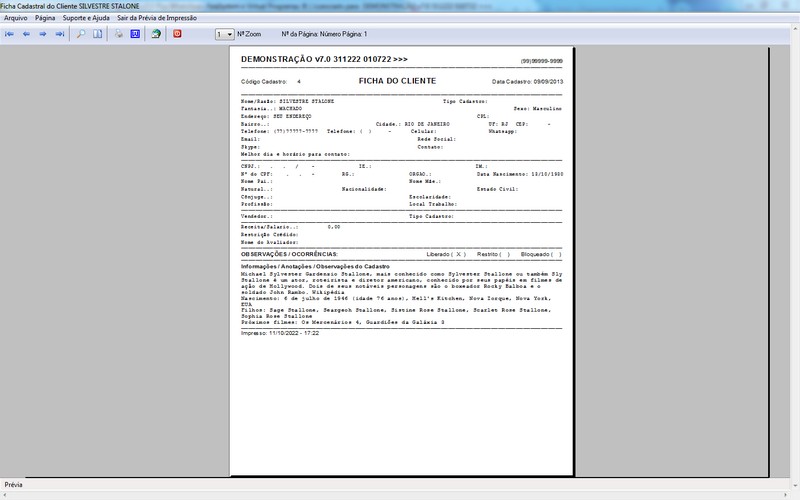Open the Página menu
This screenshot has height=500, width=800.
[x=45, y=18]
